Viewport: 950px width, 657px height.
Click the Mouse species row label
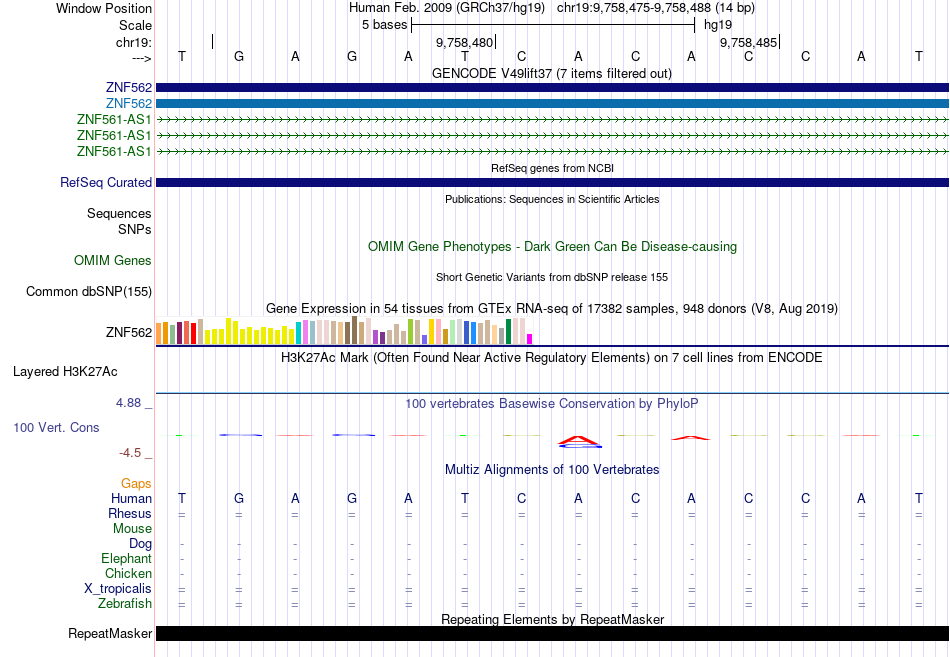point(132,529)
